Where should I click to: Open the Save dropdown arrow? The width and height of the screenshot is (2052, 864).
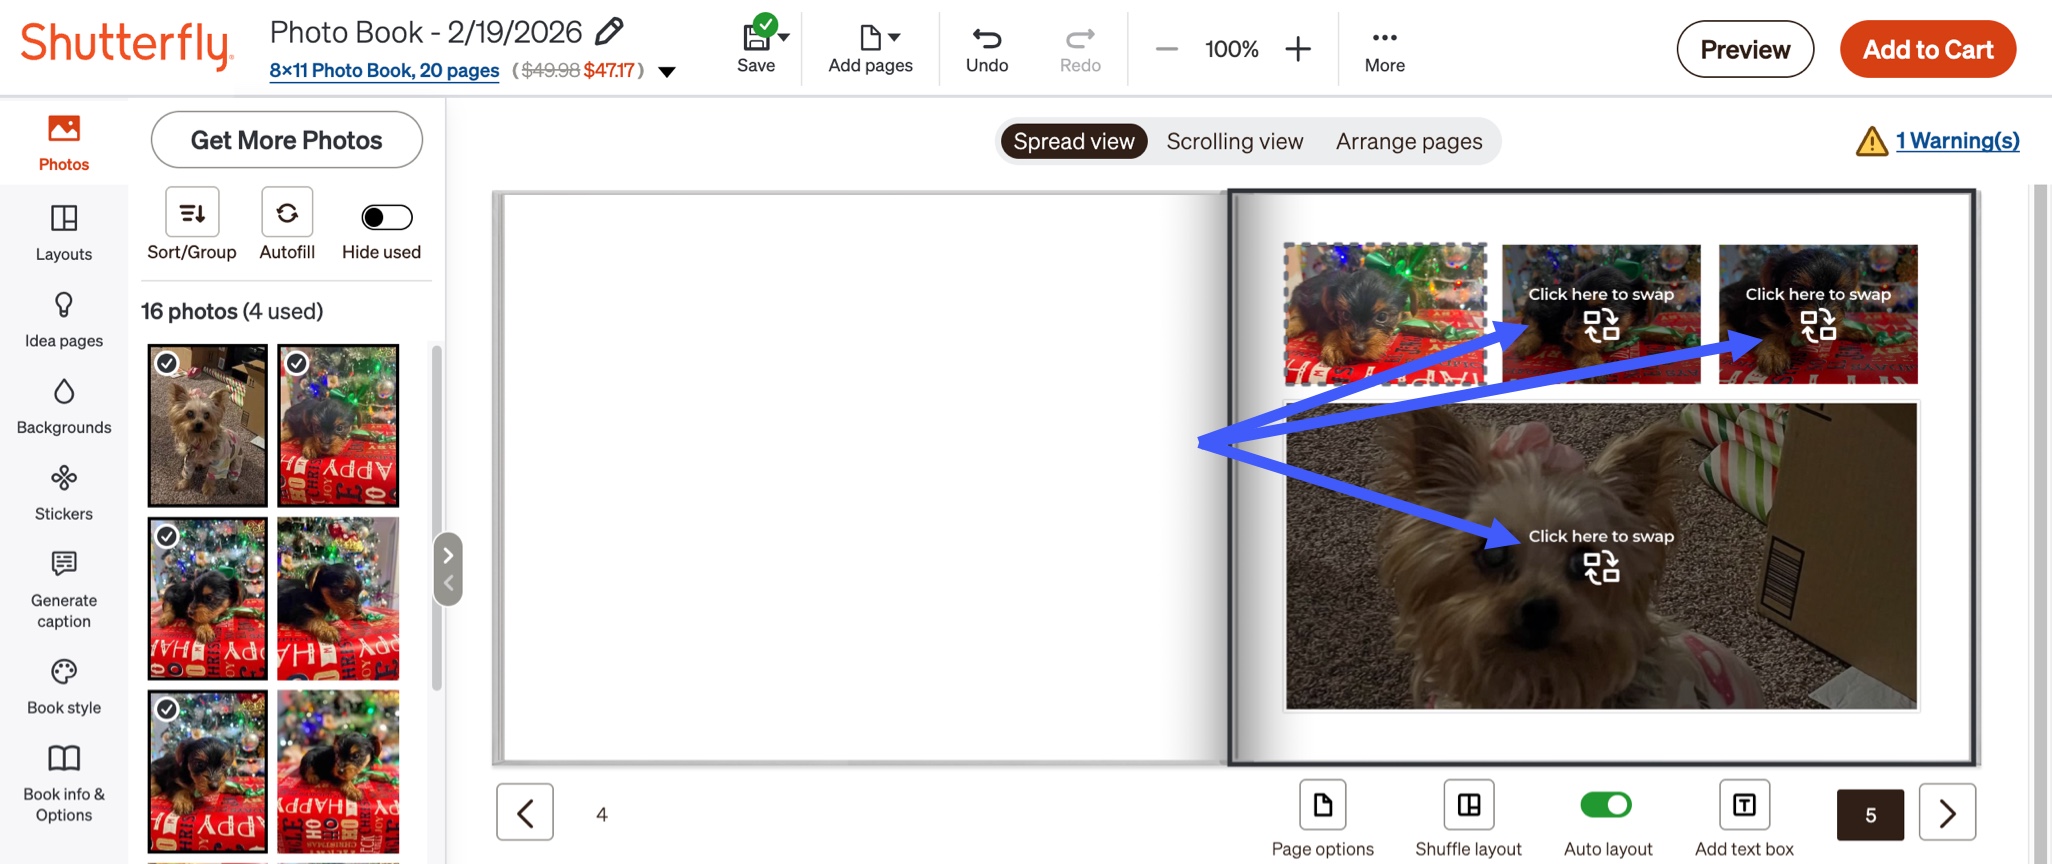(x=784, y=38)
